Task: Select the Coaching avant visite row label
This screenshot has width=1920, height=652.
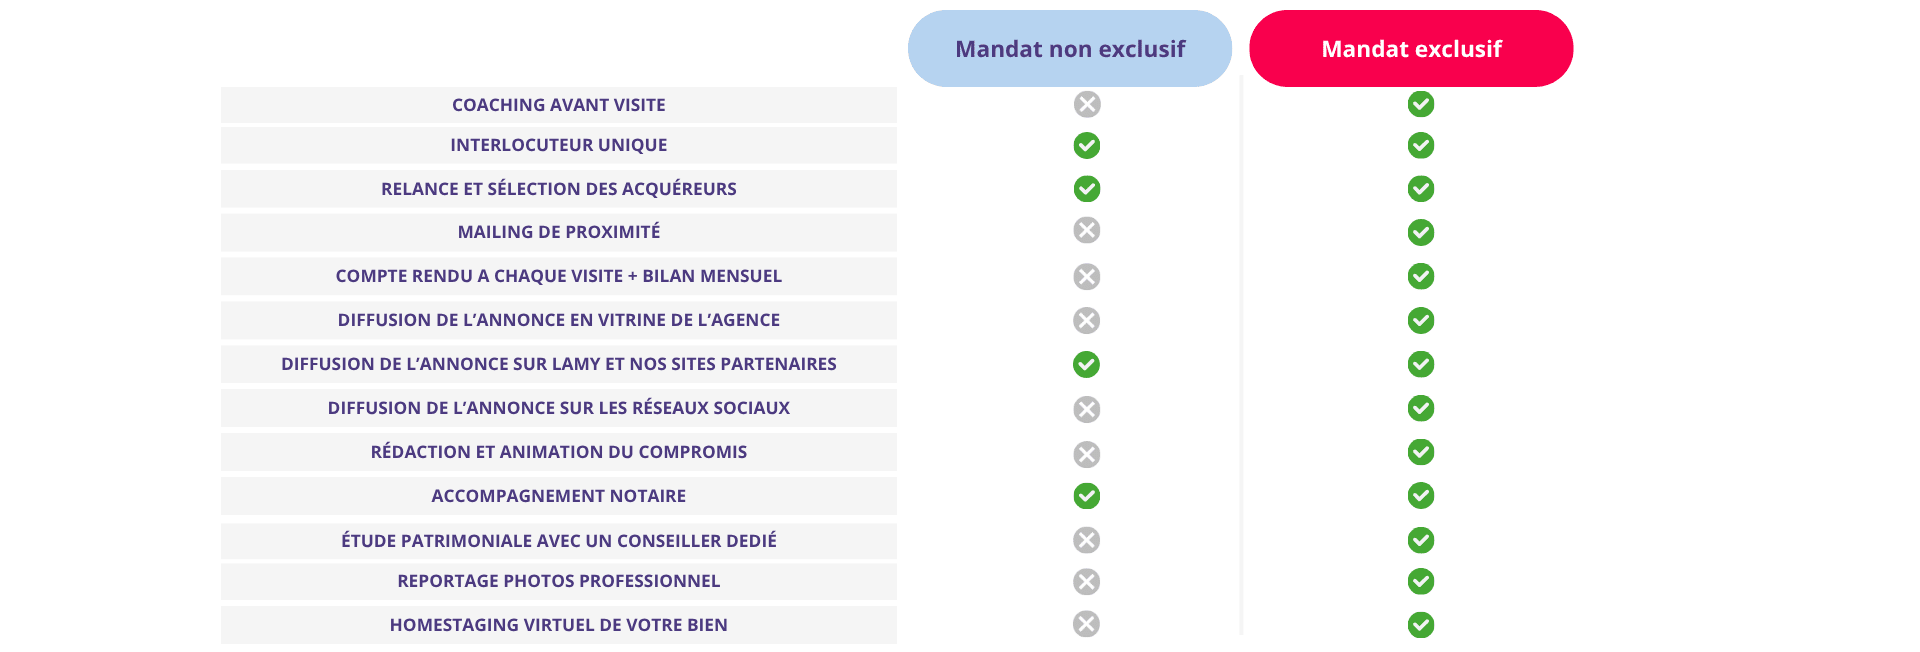Action: coord(559,105)
